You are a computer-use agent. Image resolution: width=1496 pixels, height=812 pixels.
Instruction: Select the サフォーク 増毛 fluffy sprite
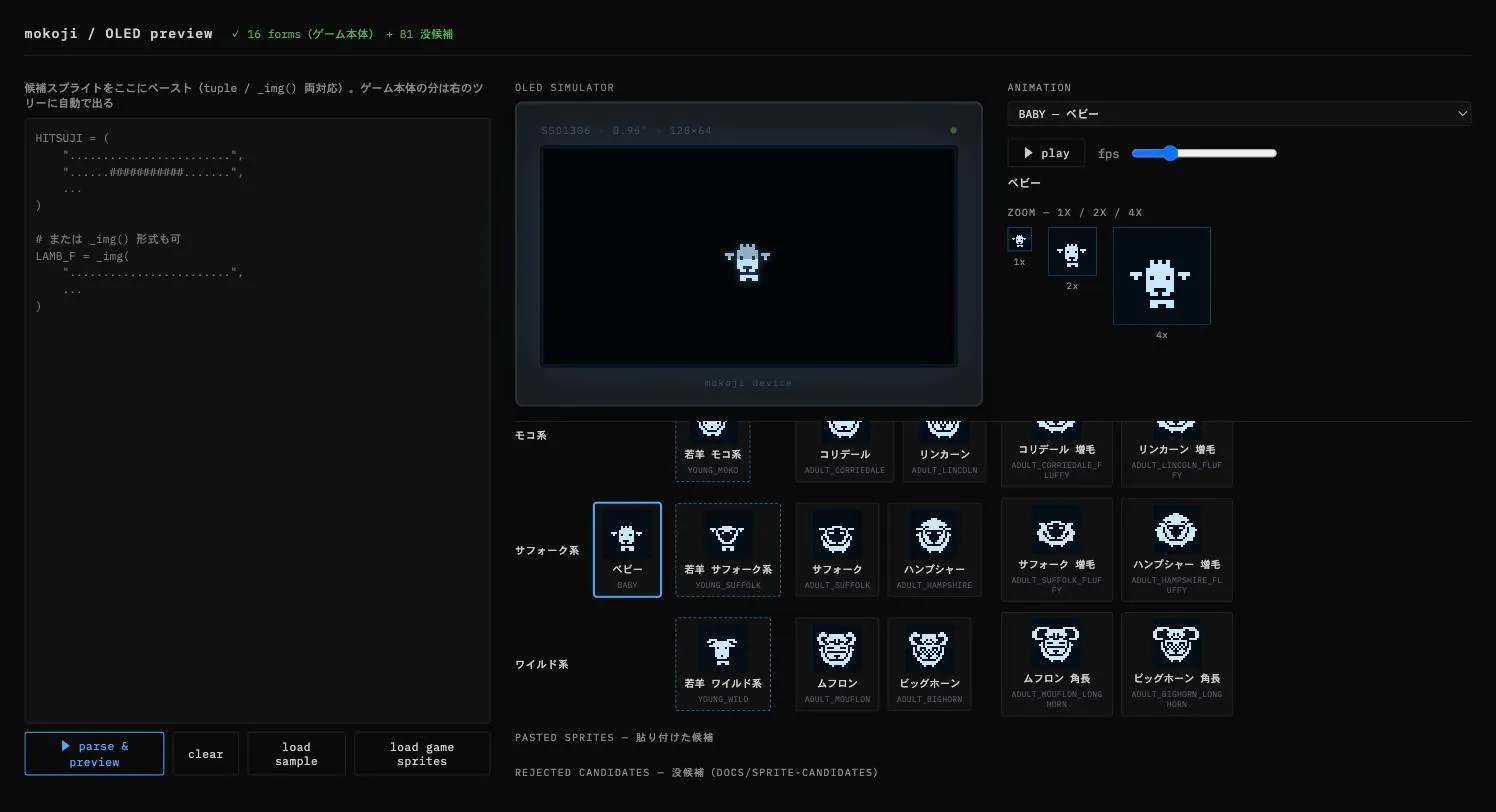tap(1056, 550)
